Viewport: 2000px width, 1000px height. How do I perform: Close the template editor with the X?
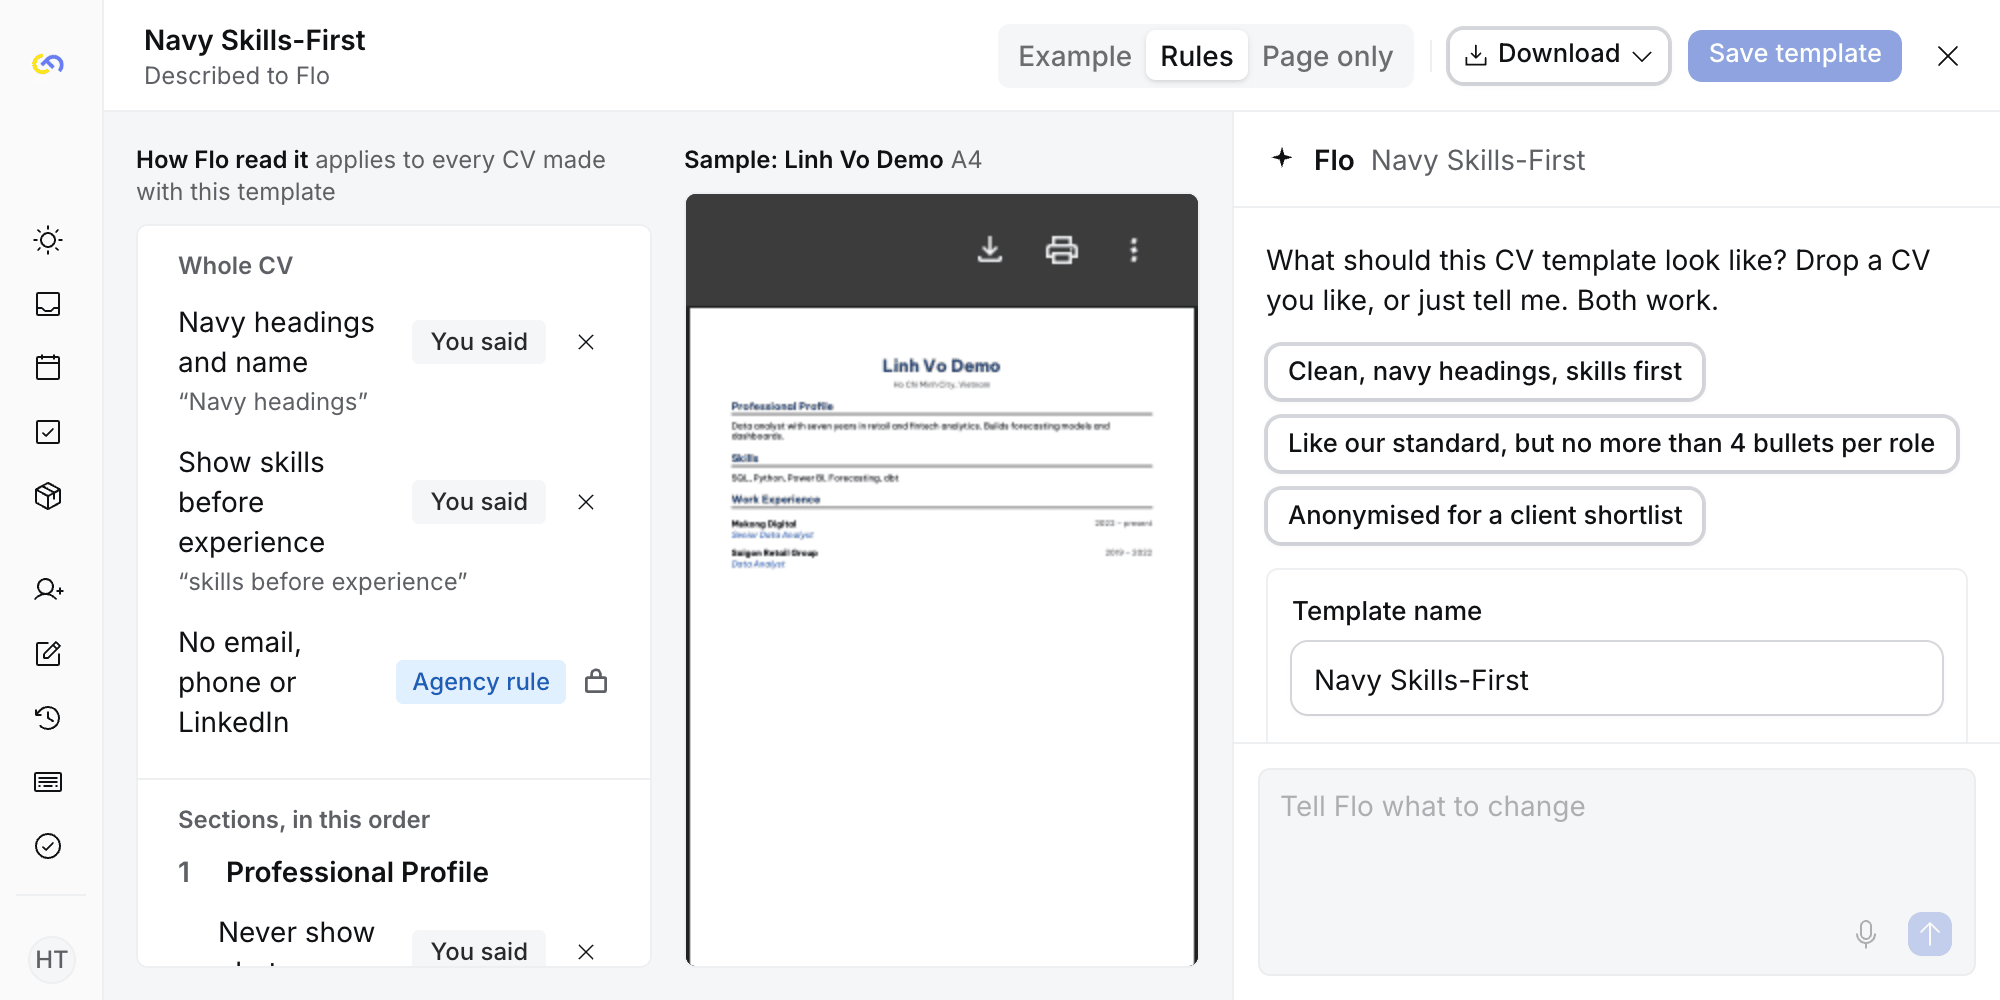tap(1948, 56)
